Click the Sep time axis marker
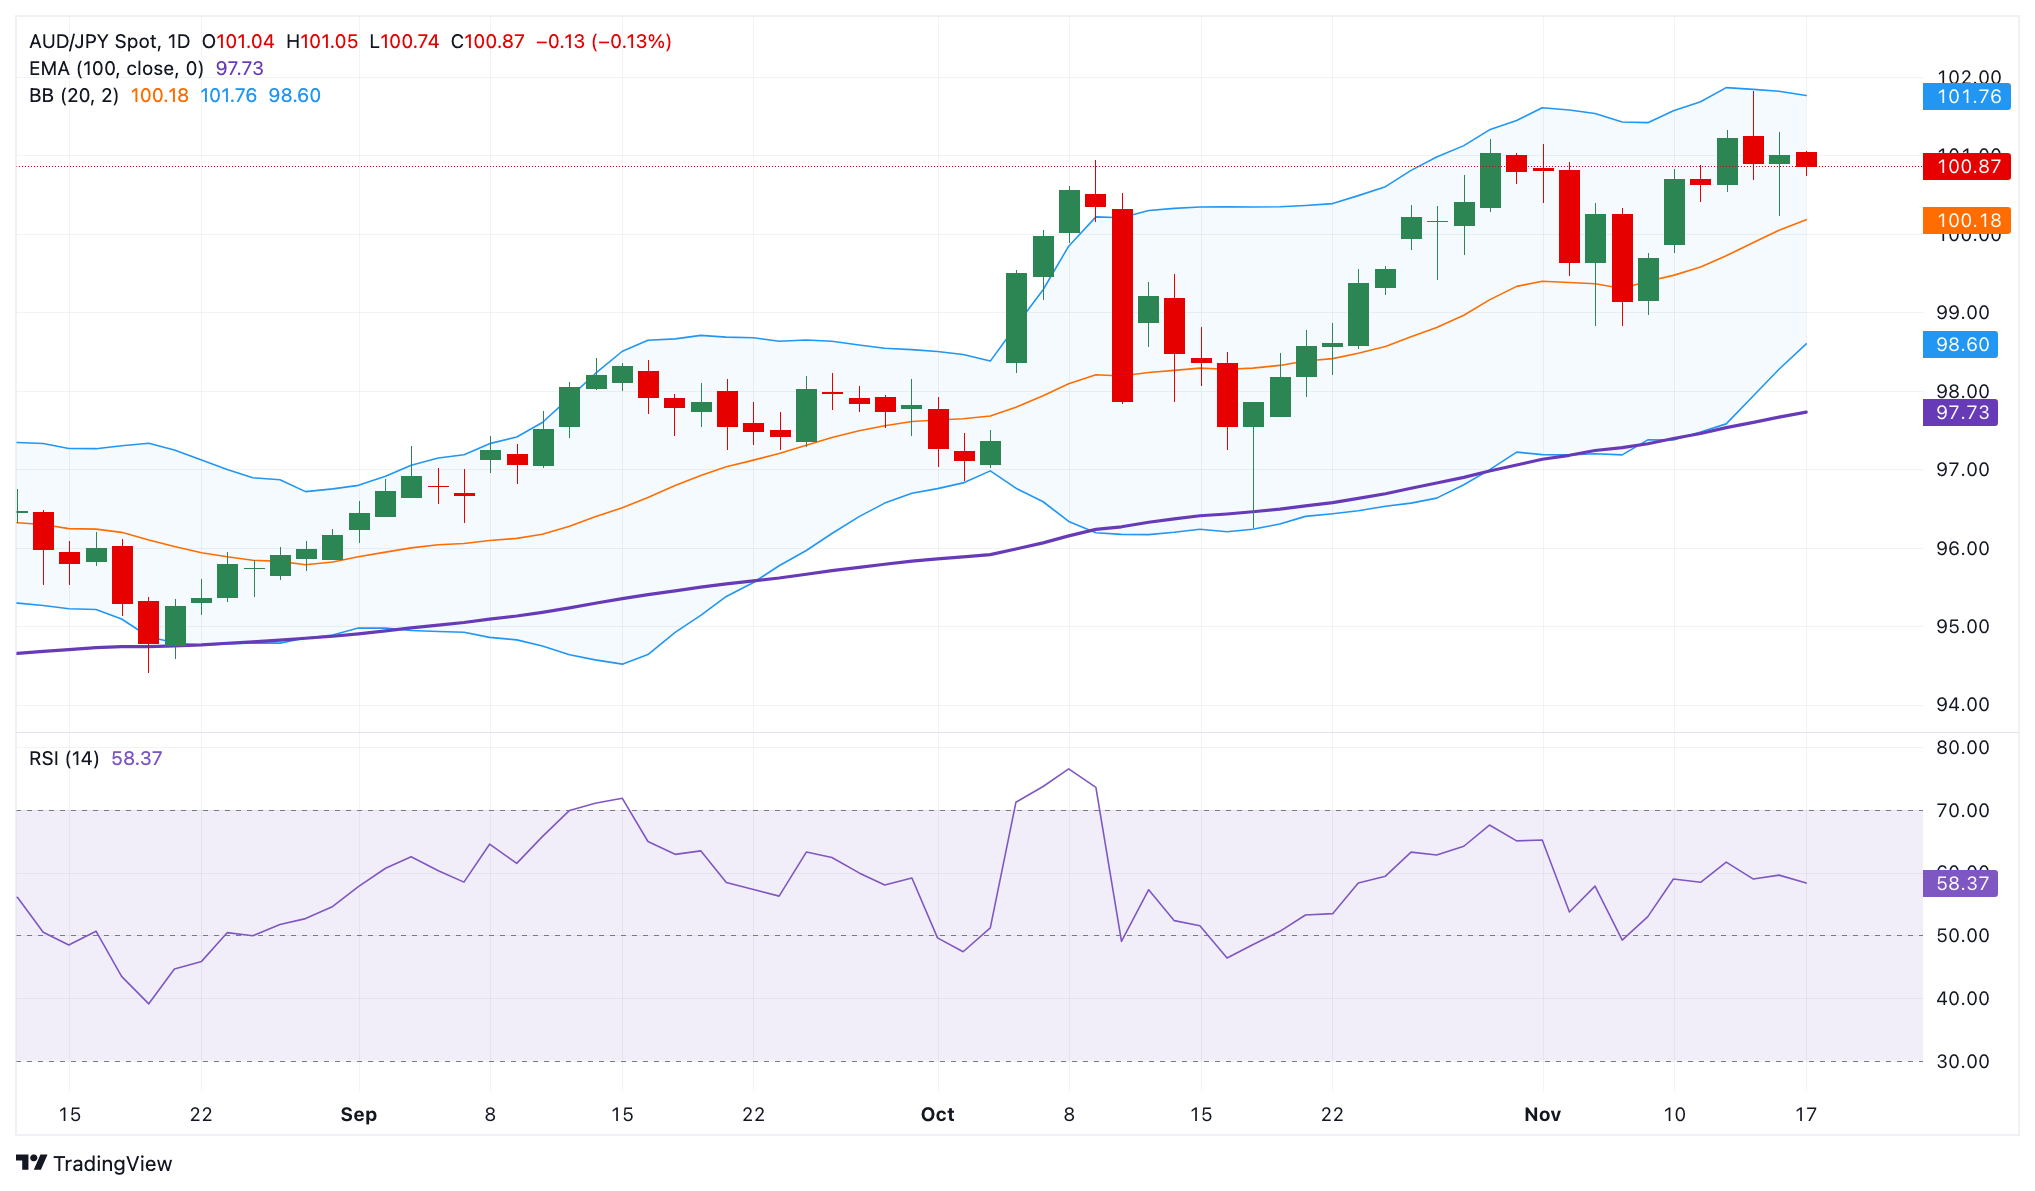The width and height of the screenshot is (2035, 1191). tap(359, 1114)
